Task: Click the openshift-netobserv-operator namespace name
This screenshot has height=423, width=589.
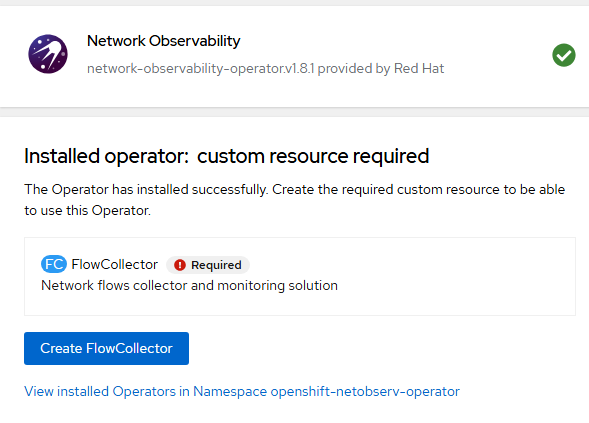Action: (x=365, y=391)
